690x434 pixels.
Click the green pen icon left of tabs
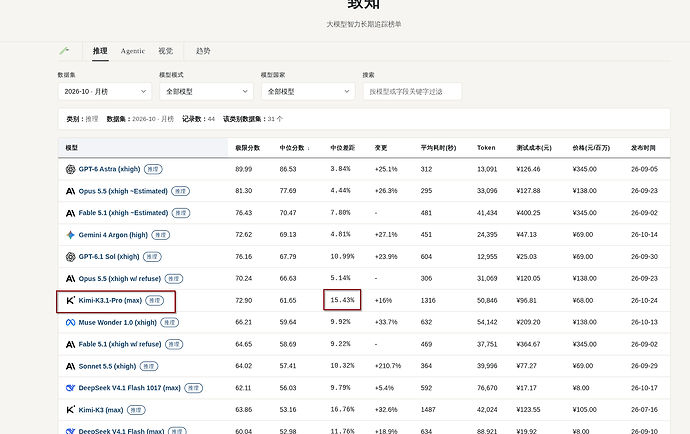tap(64, 51)
